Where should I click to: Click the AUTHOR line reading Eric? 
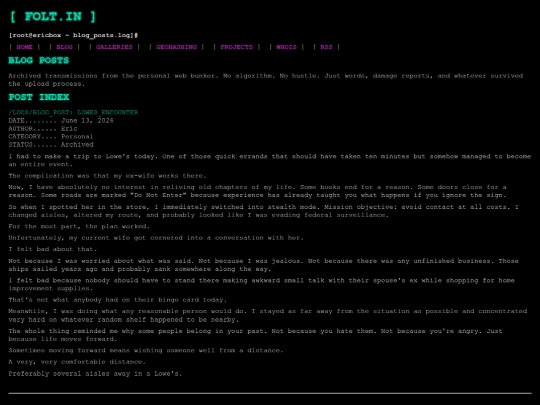(43, 128)
